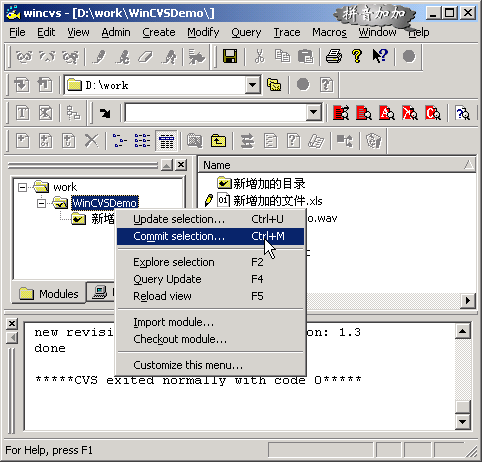This screenshot has width=482, height=462.
Task: Open the Admin menu
Action: pos(116,32)
